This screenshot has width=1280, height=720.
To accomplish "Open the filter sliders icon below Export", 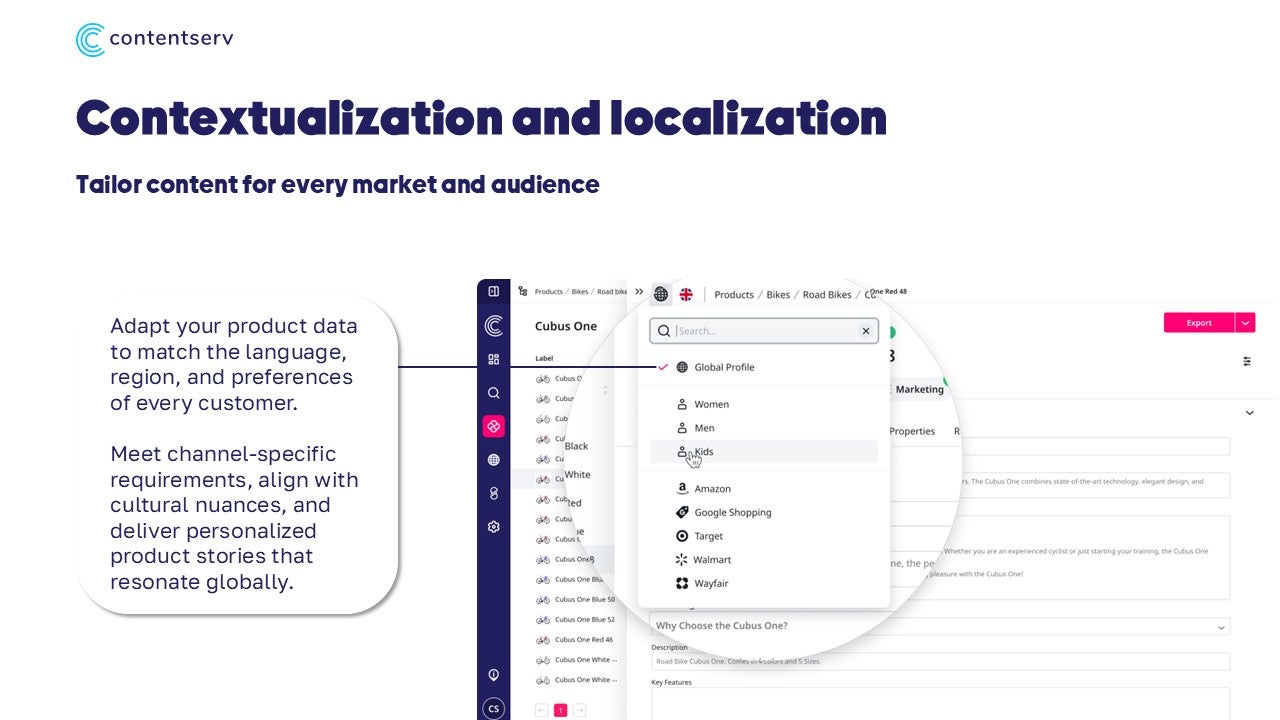I will 1247,361.
